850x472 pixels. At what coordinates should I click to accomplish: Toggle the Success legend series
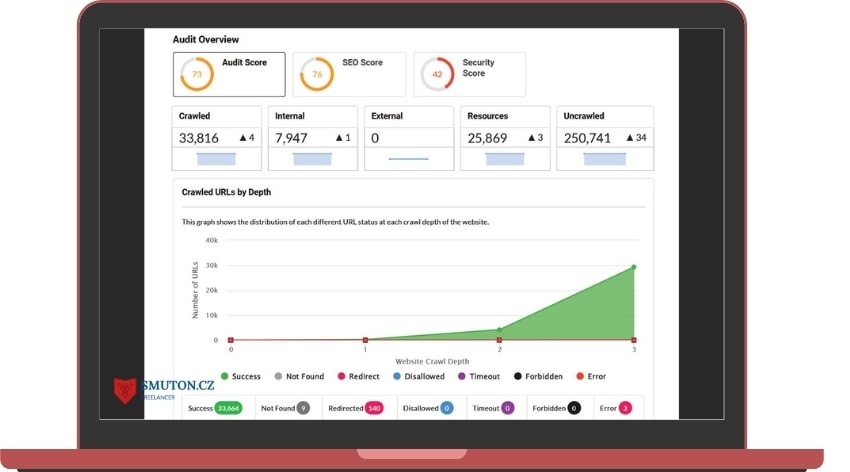pyautogui.click(x=241, y=376)
